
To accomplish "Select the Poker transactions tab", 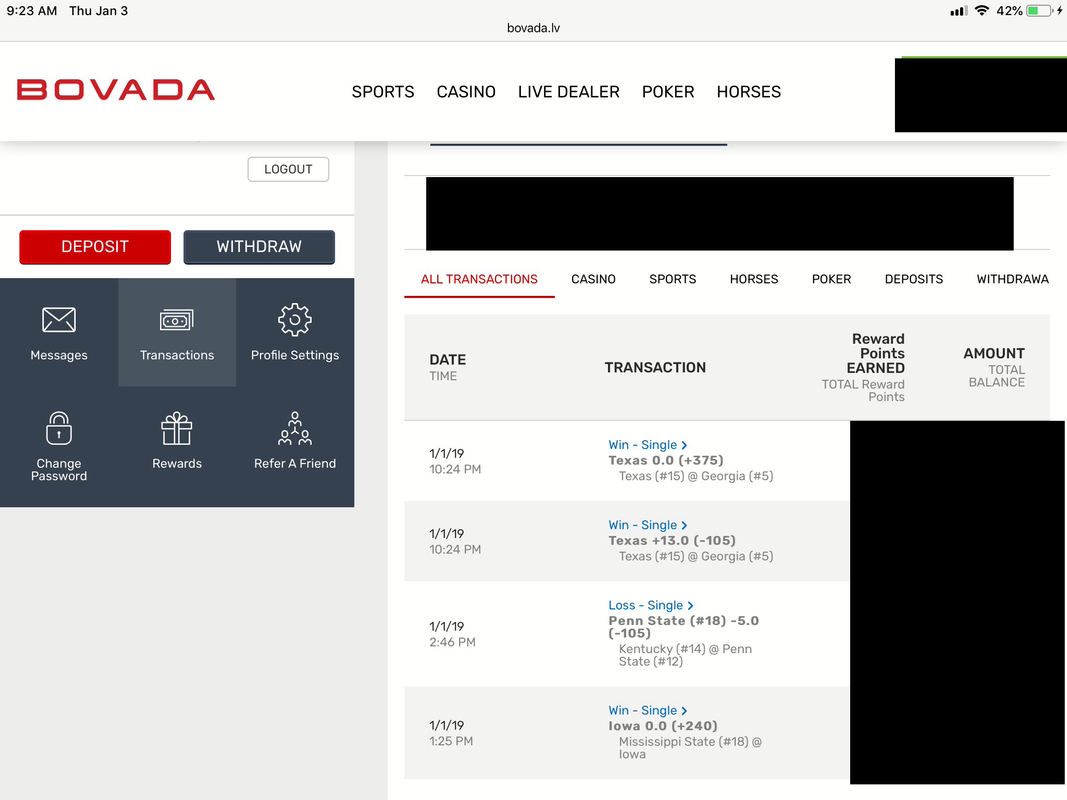I will [832, 279].
